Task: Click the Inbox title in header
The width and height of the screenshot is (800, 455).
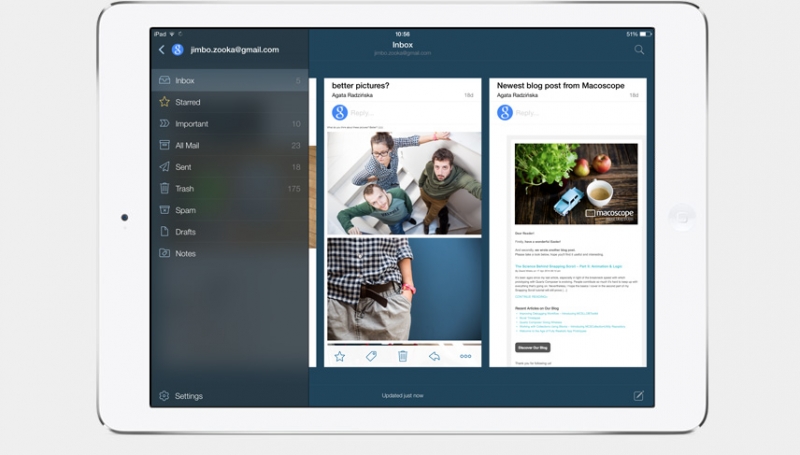Action: (x=403, y=45)
